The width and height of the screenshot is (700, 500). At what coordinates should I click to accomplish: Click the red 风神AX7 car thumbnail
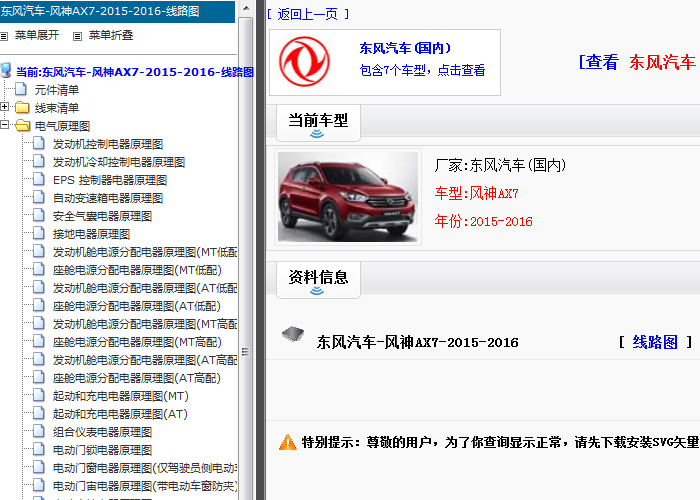pos(348,197)
